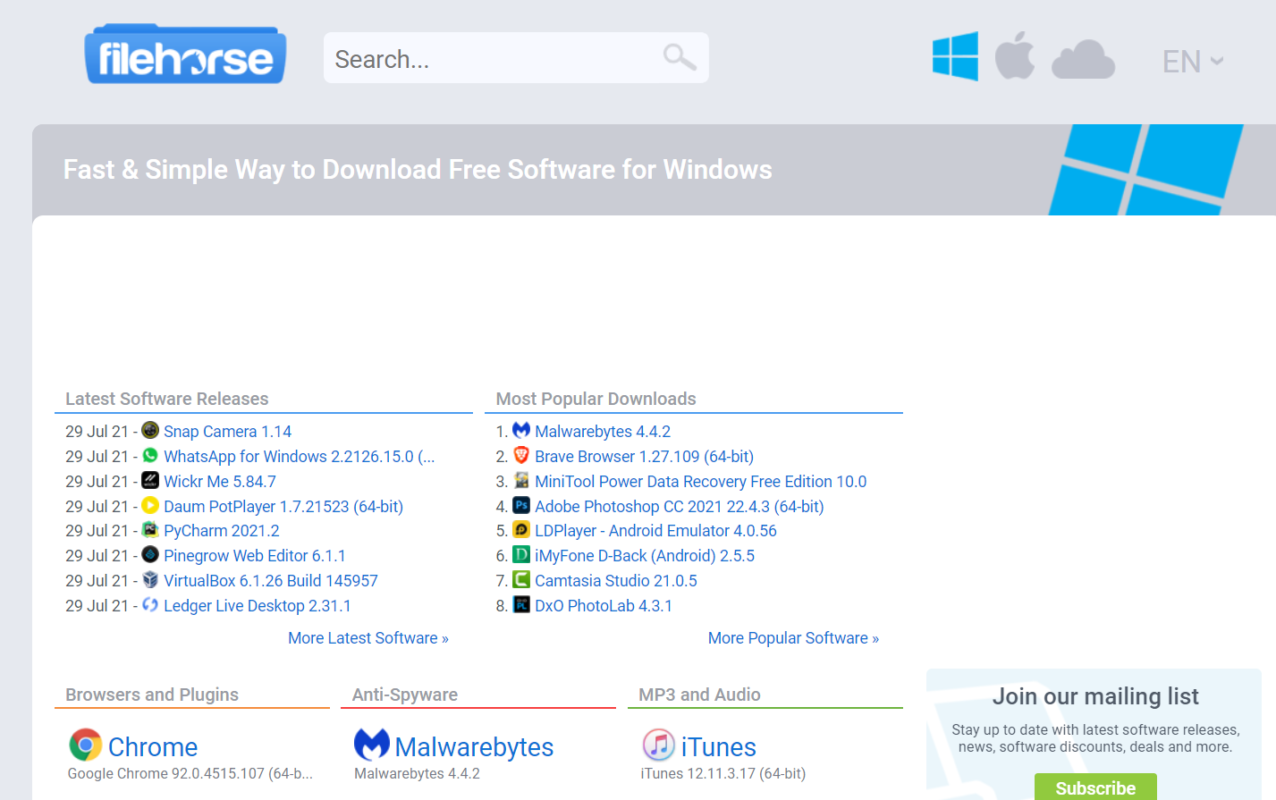This screenshot has height=800, width=1276.
Task: Open VirtualBox 6.1.26 Build 145957 link
Action: [270, 581]
